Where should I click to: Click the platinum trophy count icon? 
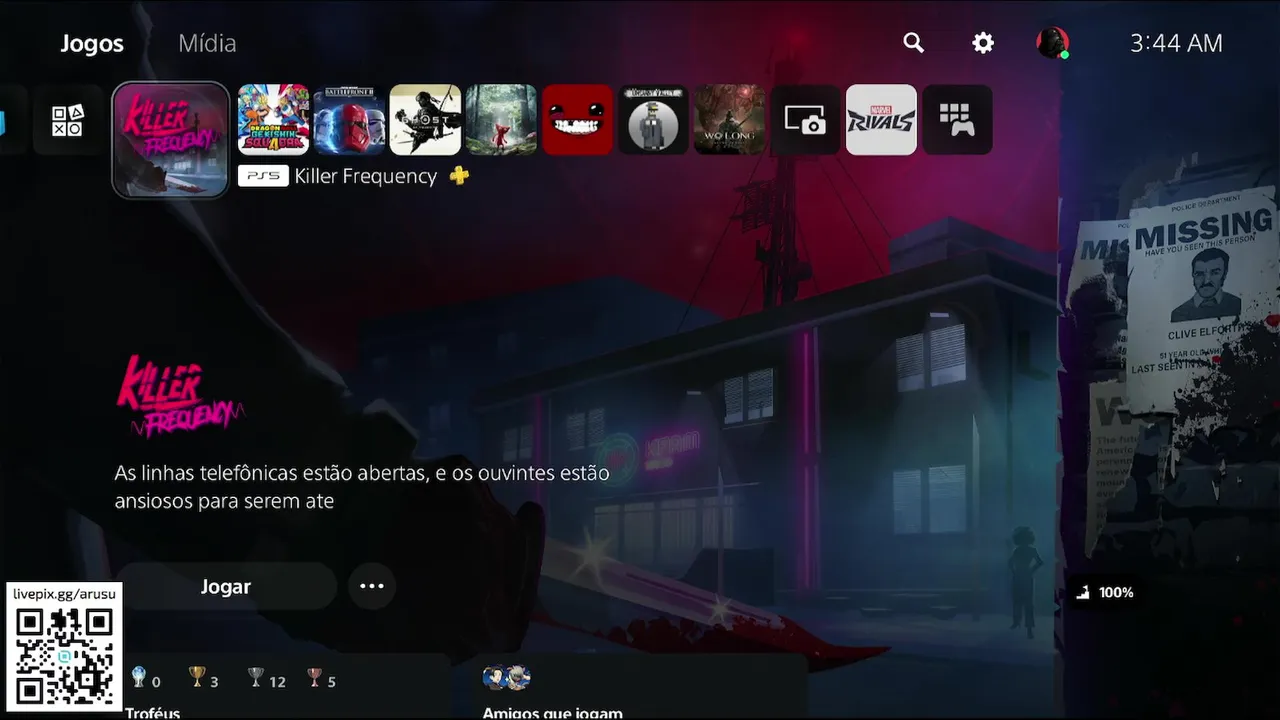point(138,678)
